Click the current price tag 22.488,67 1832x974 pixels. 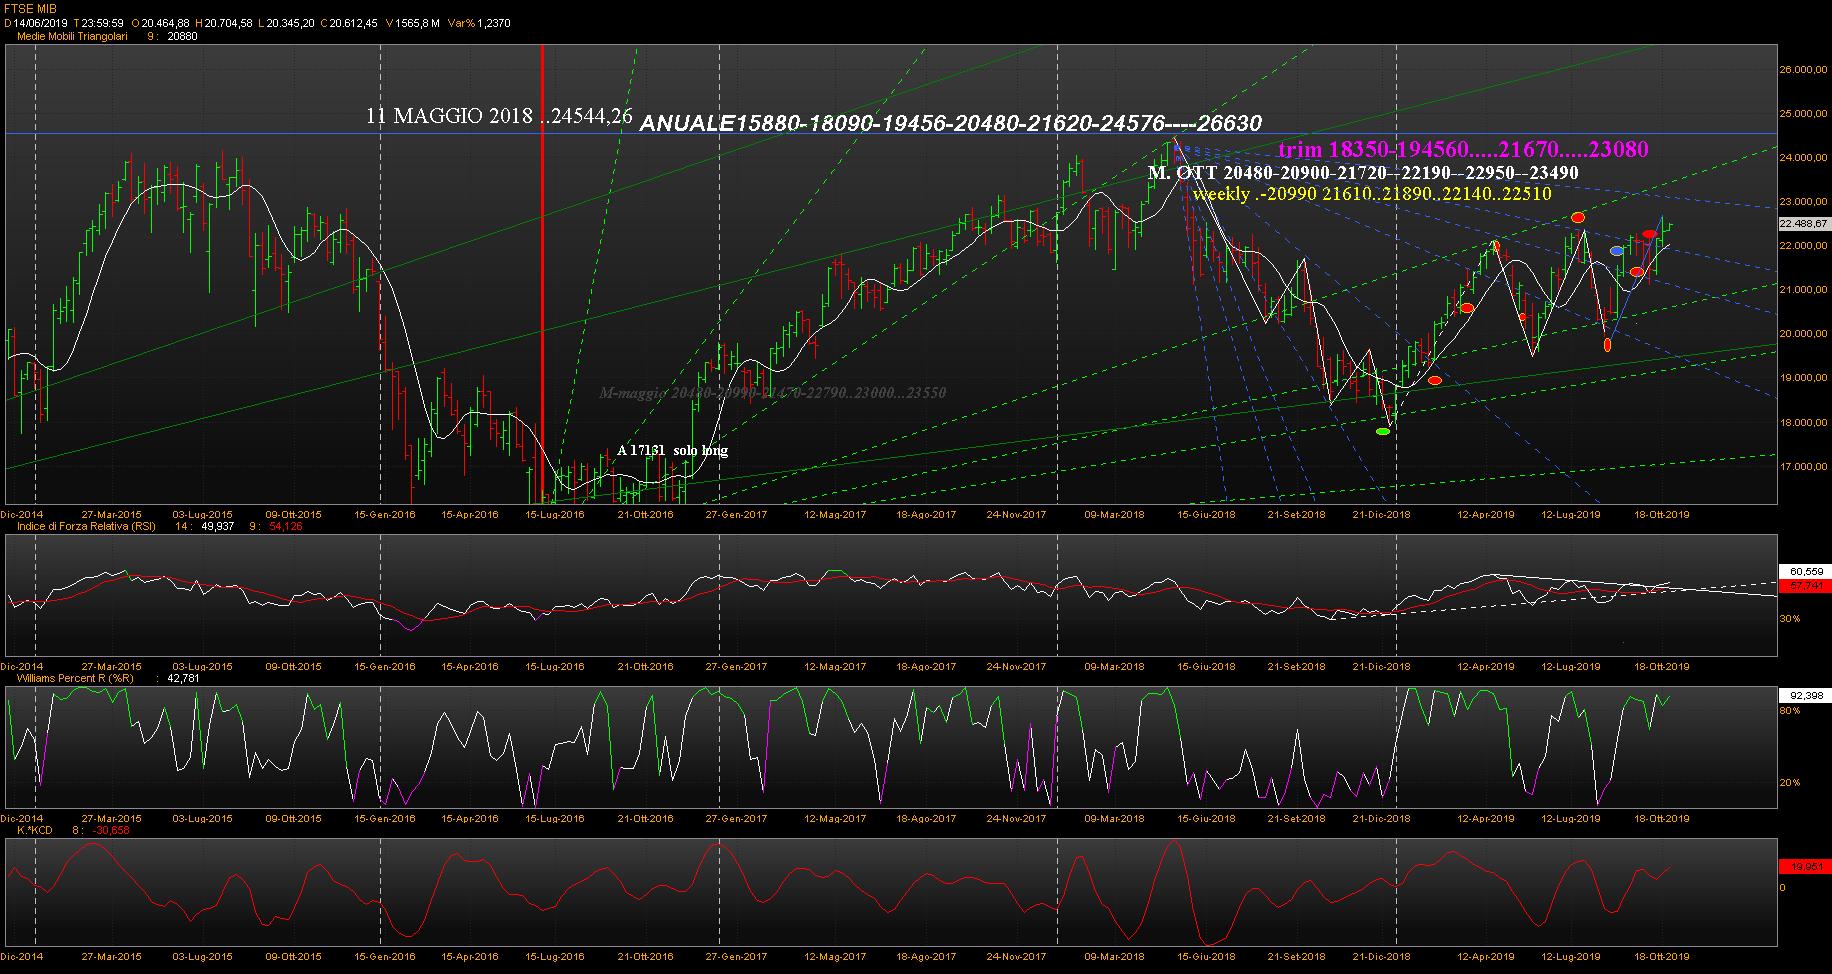(x=1803, y=224)
